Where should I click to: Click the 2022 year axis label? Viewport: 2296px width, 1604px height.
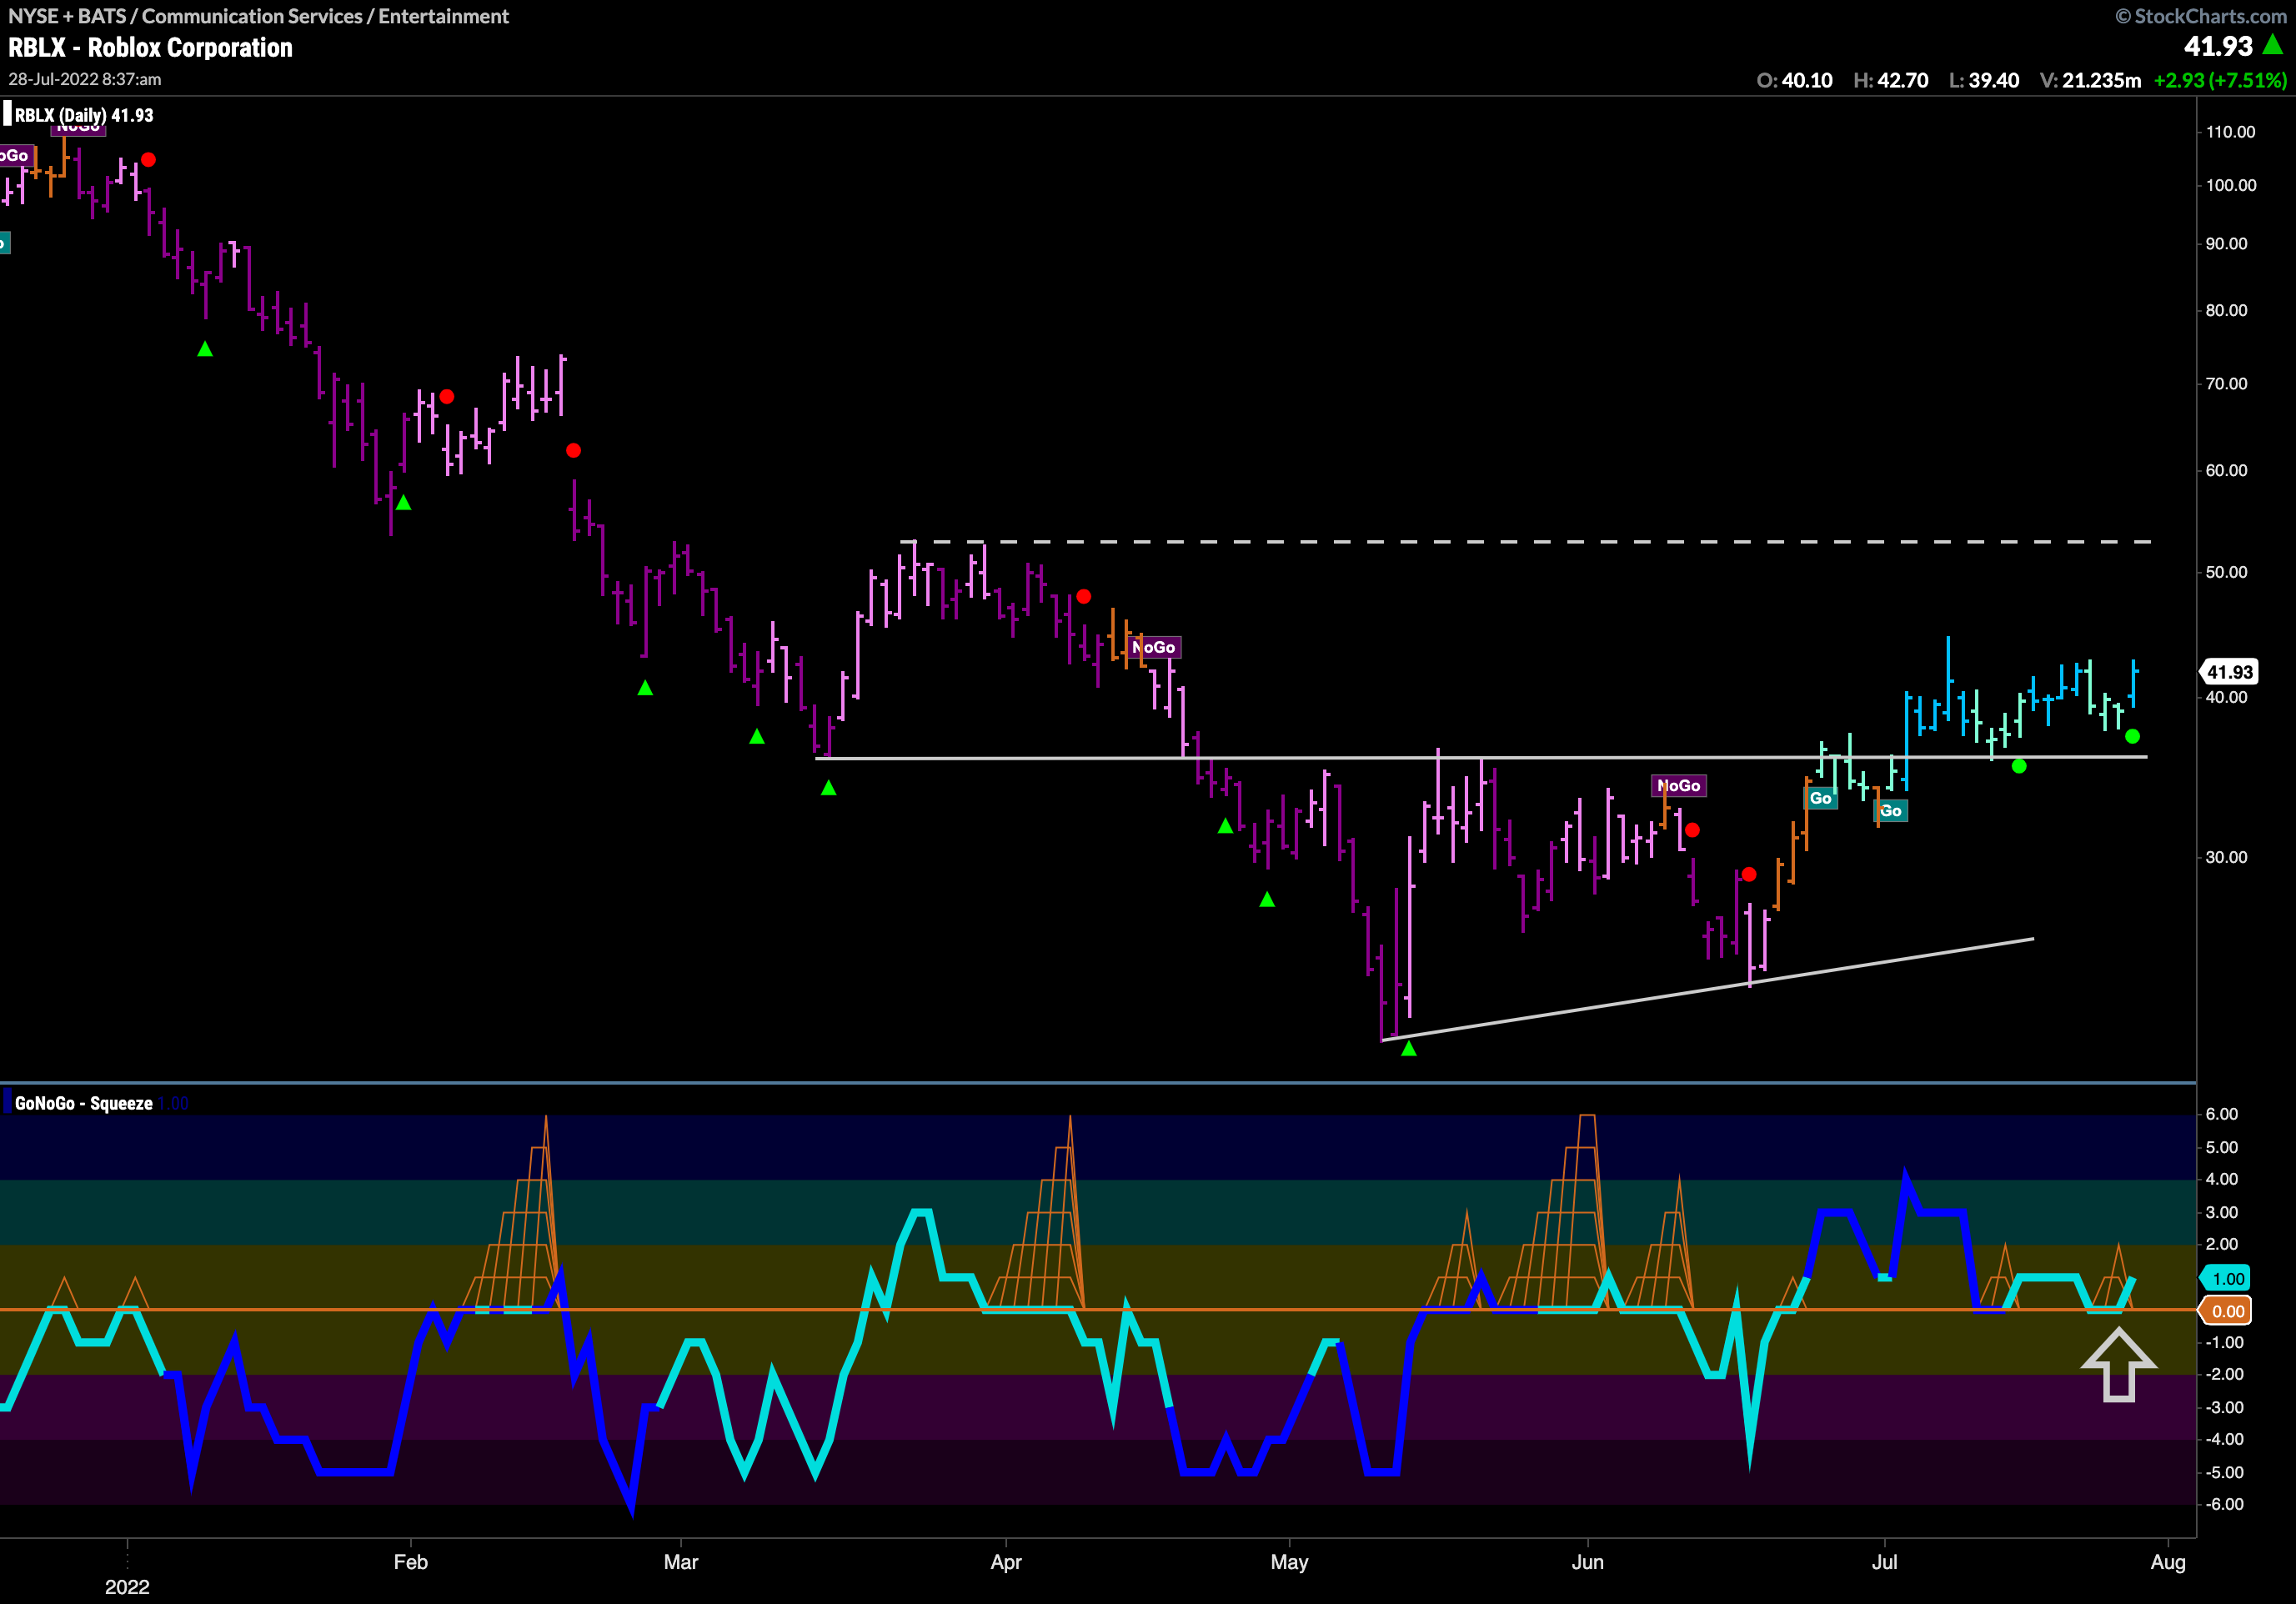127,1587
